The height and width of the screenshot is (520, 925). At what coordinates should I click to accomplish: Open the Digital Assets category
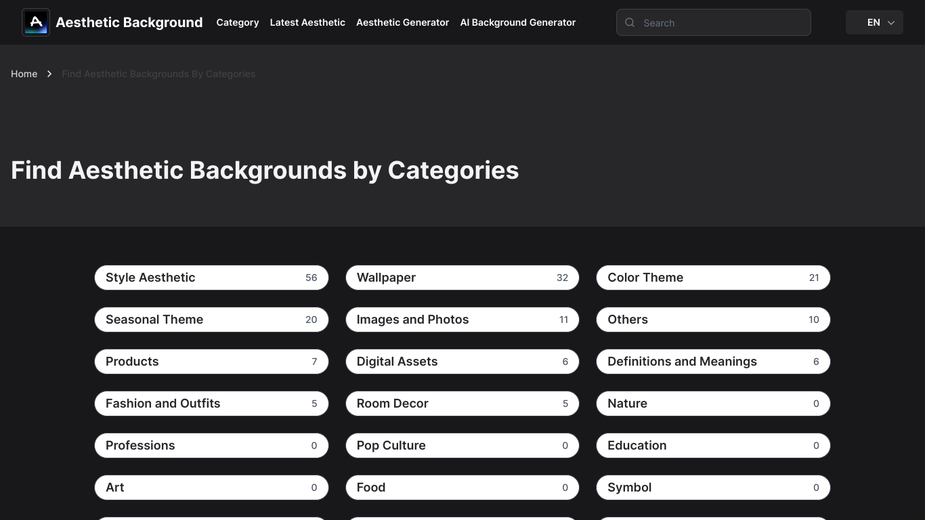point(462,361)
